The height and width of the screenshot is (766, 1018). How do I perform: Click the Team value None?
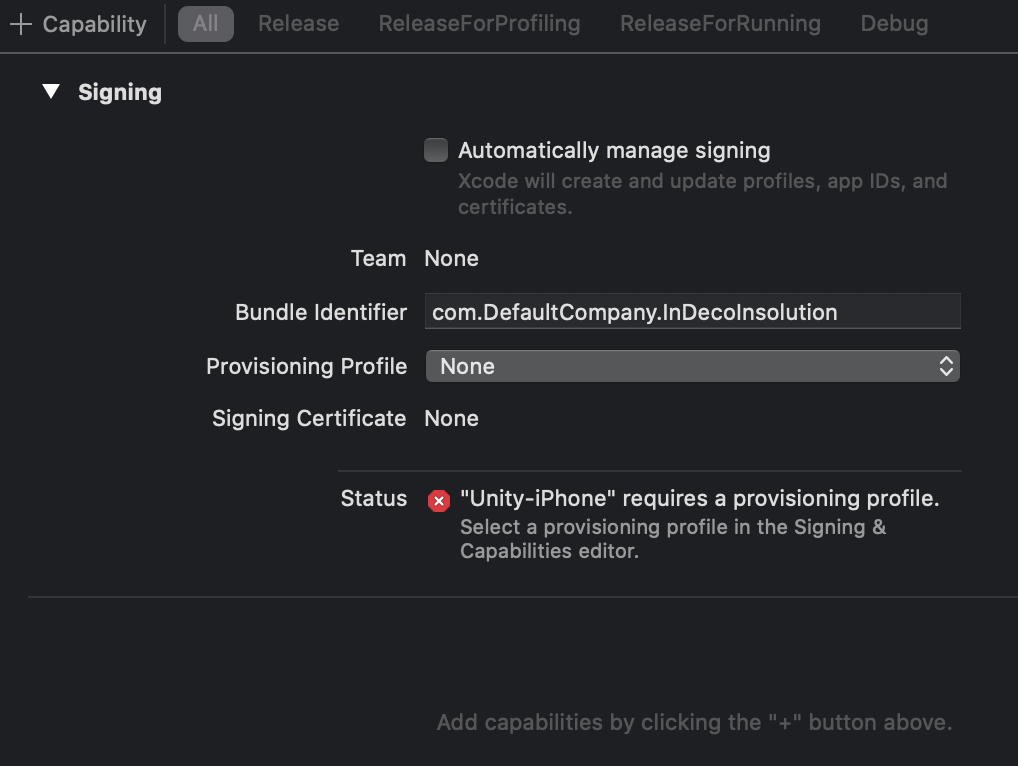(x=451, y=258)
